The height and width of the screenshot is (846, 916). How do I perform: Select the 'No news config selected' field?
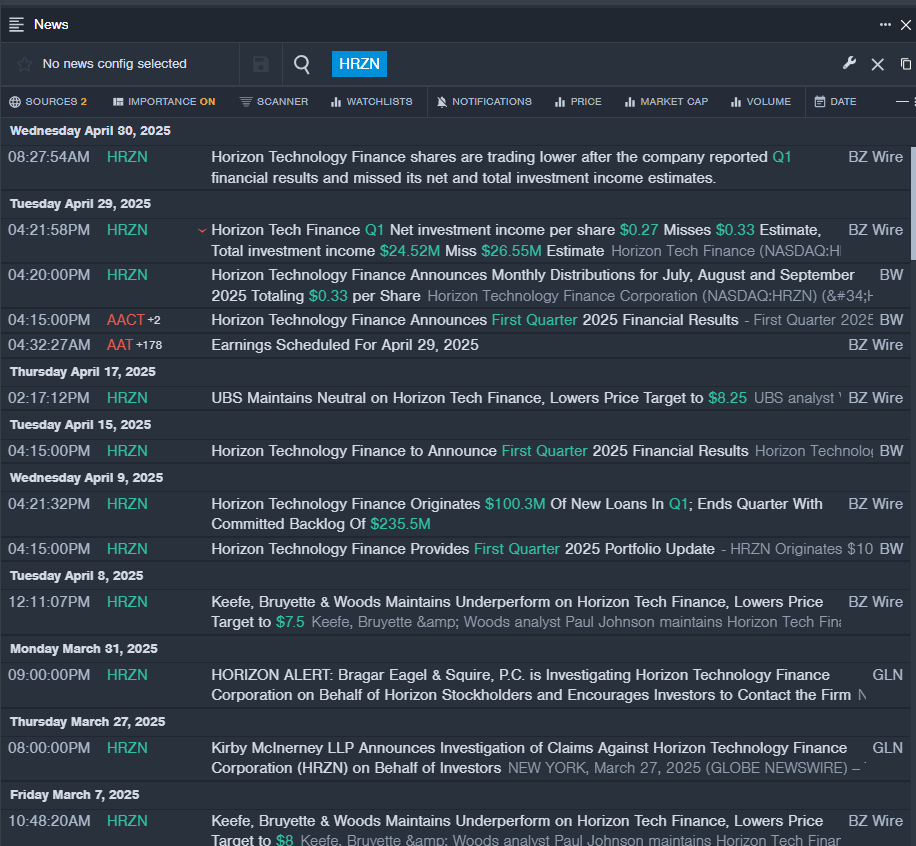pyautogui.click(x=114, y=64)
